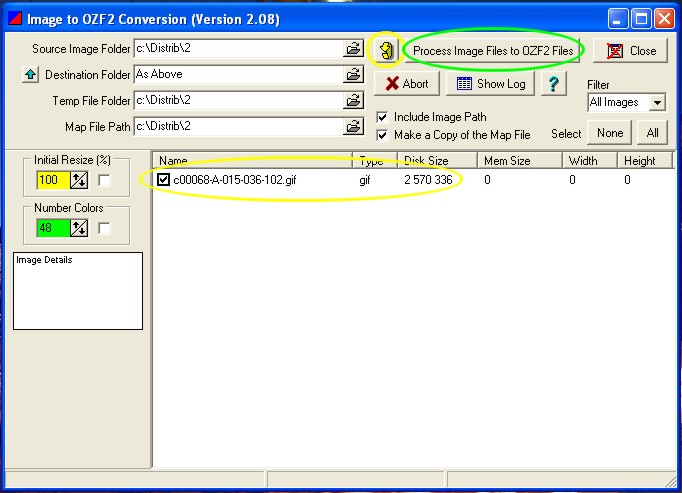
Task: Uncheck c00068-A-015-036-102.gif file checkbox
Action: click(x=164, y=179)
